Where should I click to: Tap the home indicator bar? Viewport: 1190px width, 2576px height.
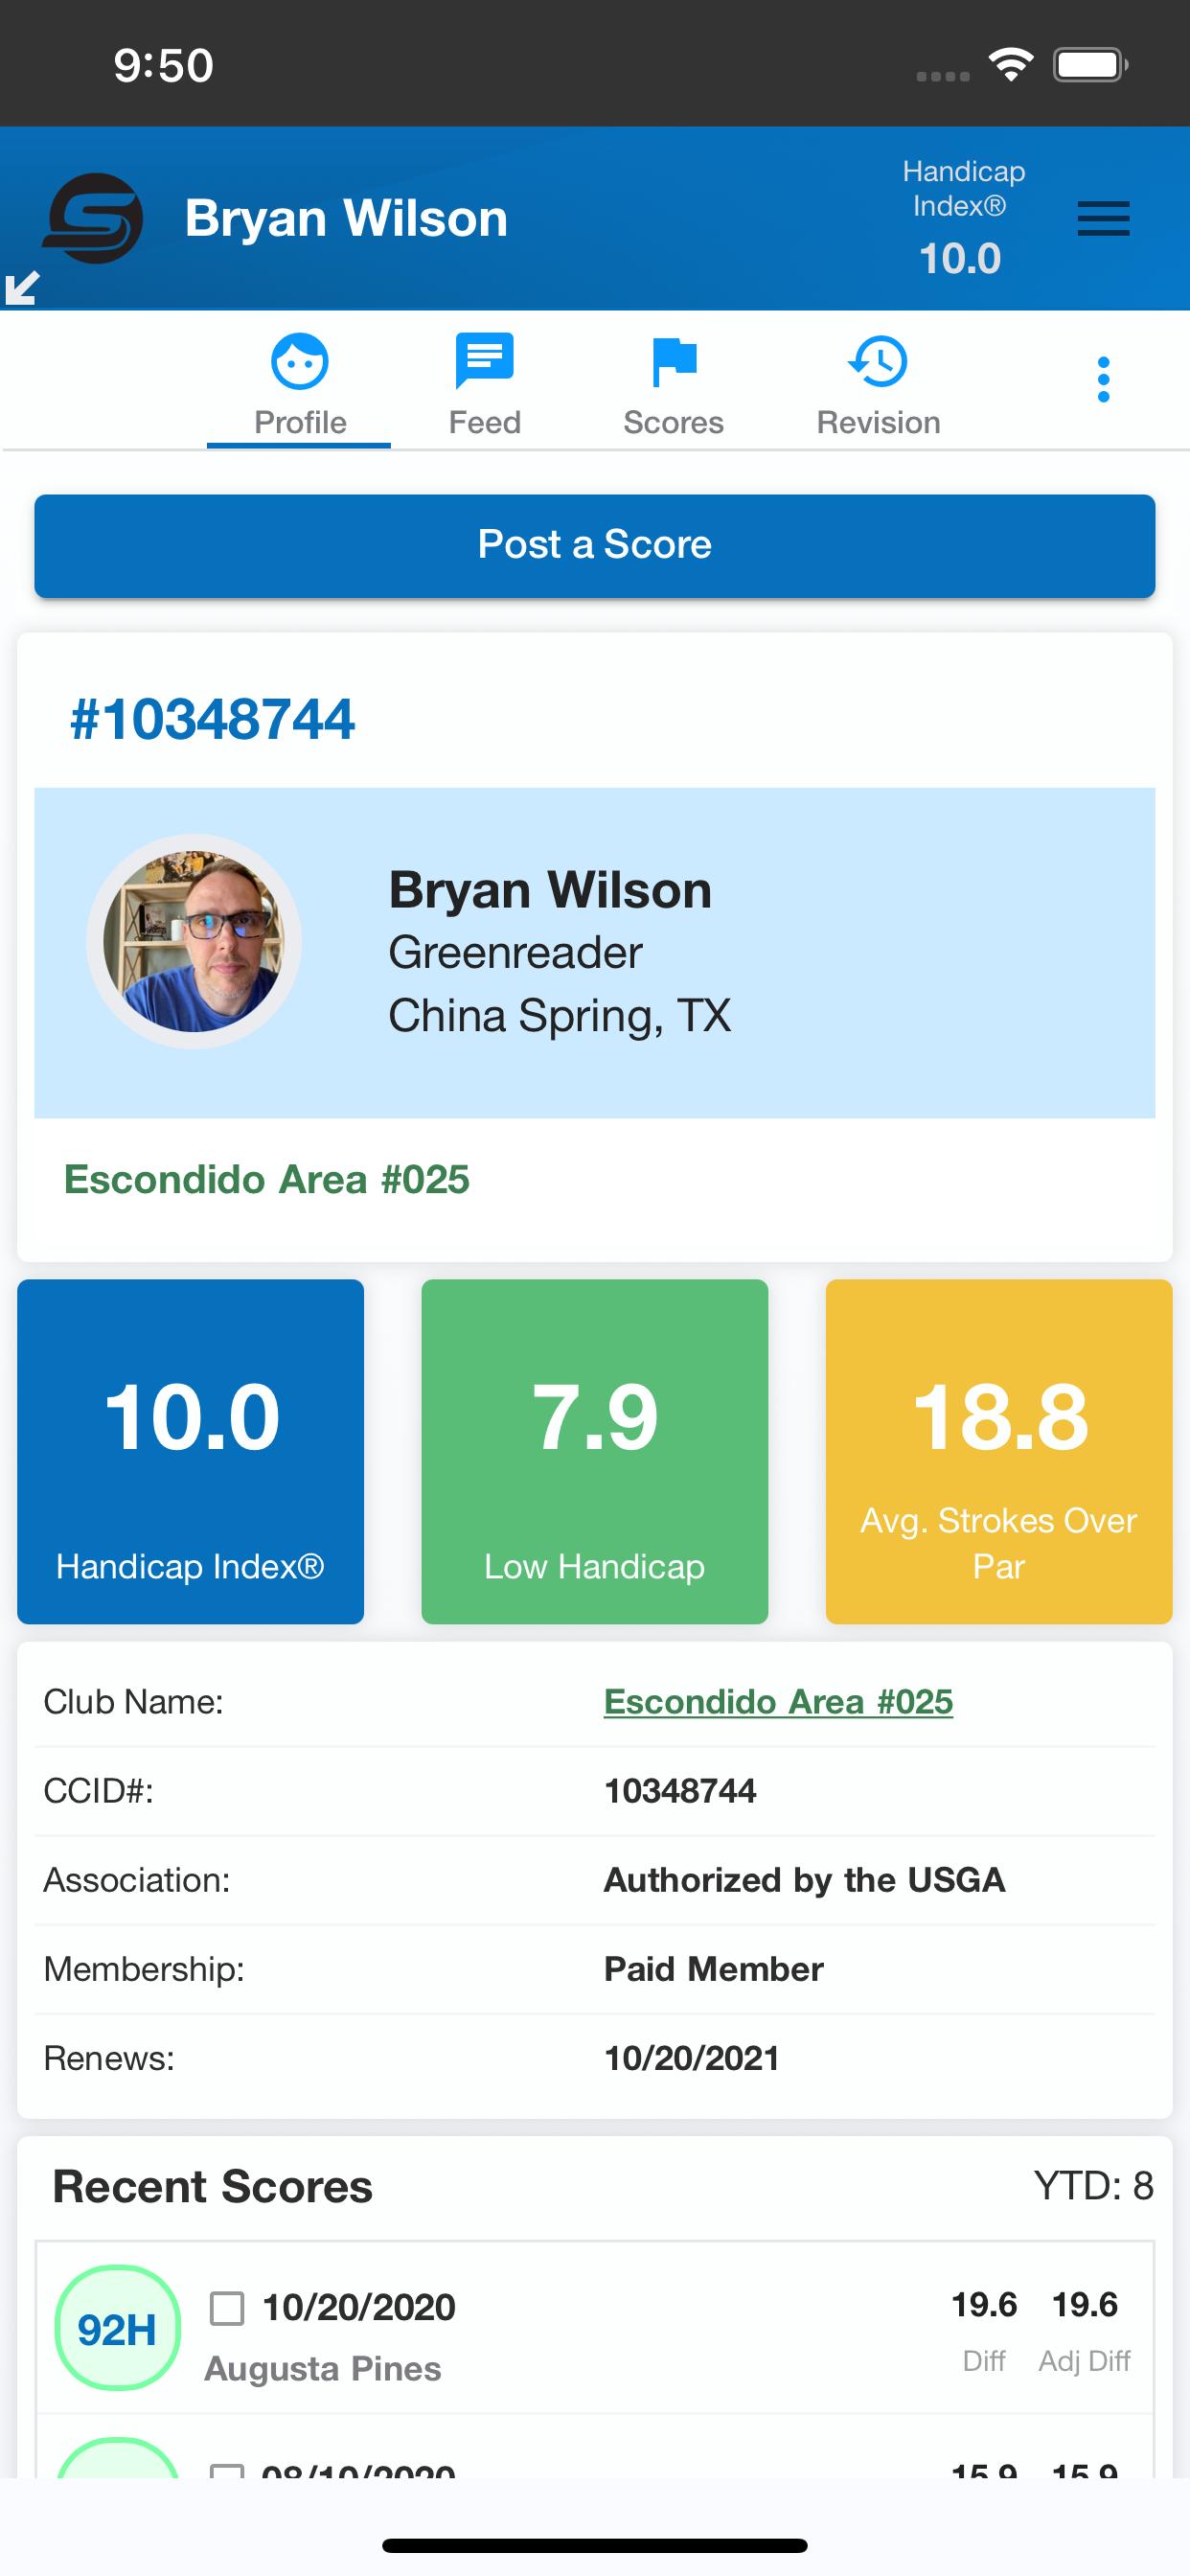595,2545
